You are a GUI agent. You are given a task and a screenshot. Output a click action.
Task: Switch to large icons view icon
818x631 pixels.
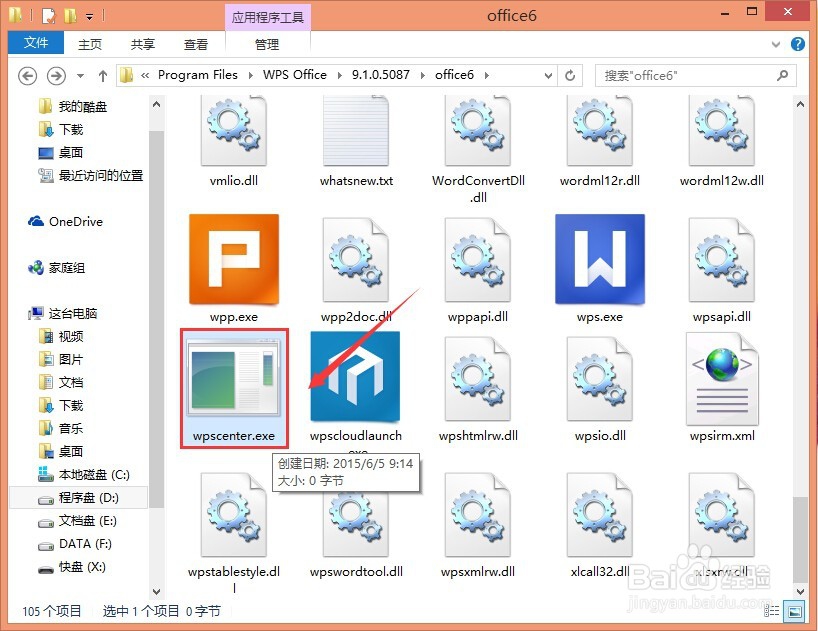coord(795,611)
